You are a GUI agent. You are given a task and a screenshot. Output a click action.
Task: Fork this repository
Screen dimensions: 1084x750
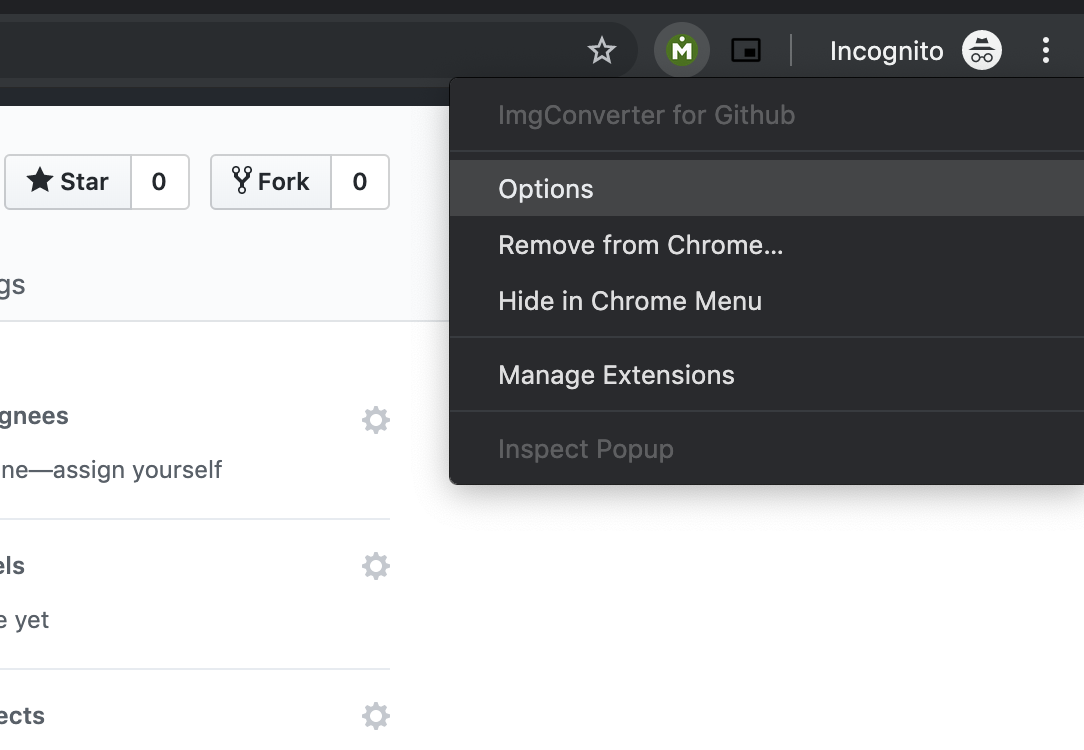271,182
